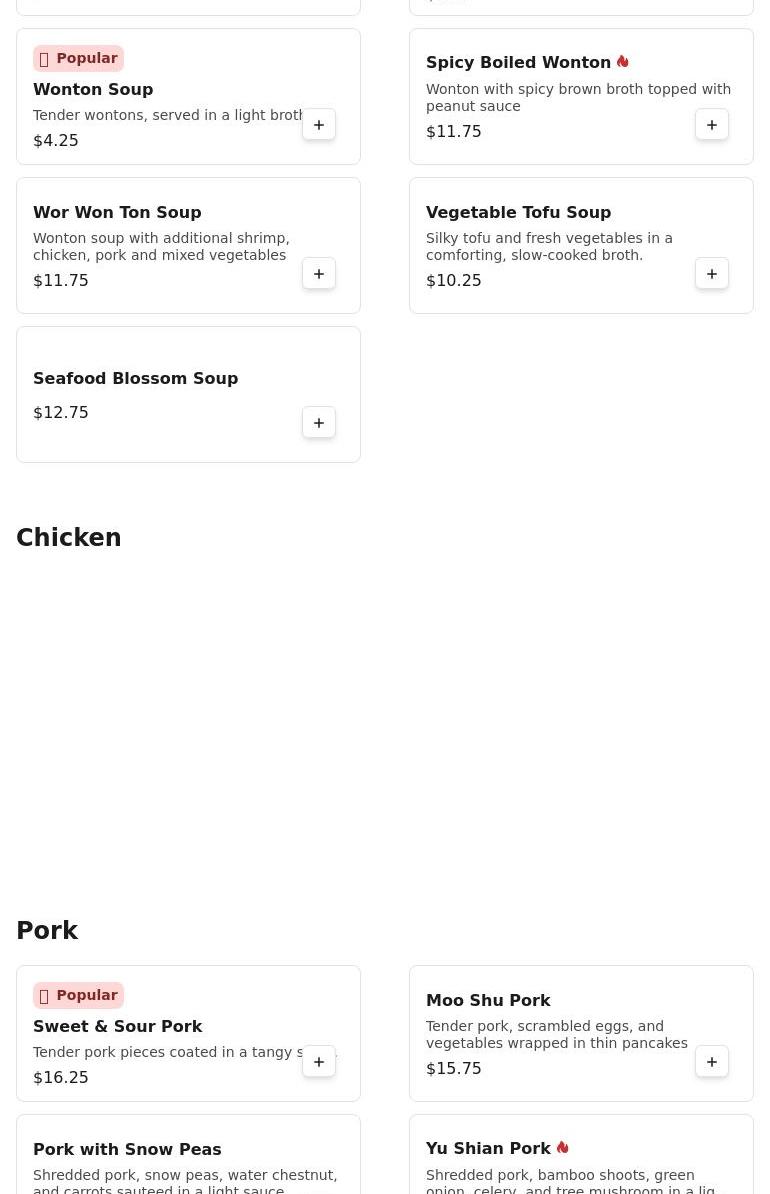Open Spicy Boiled Wonton item details

(x=518, y=62)
